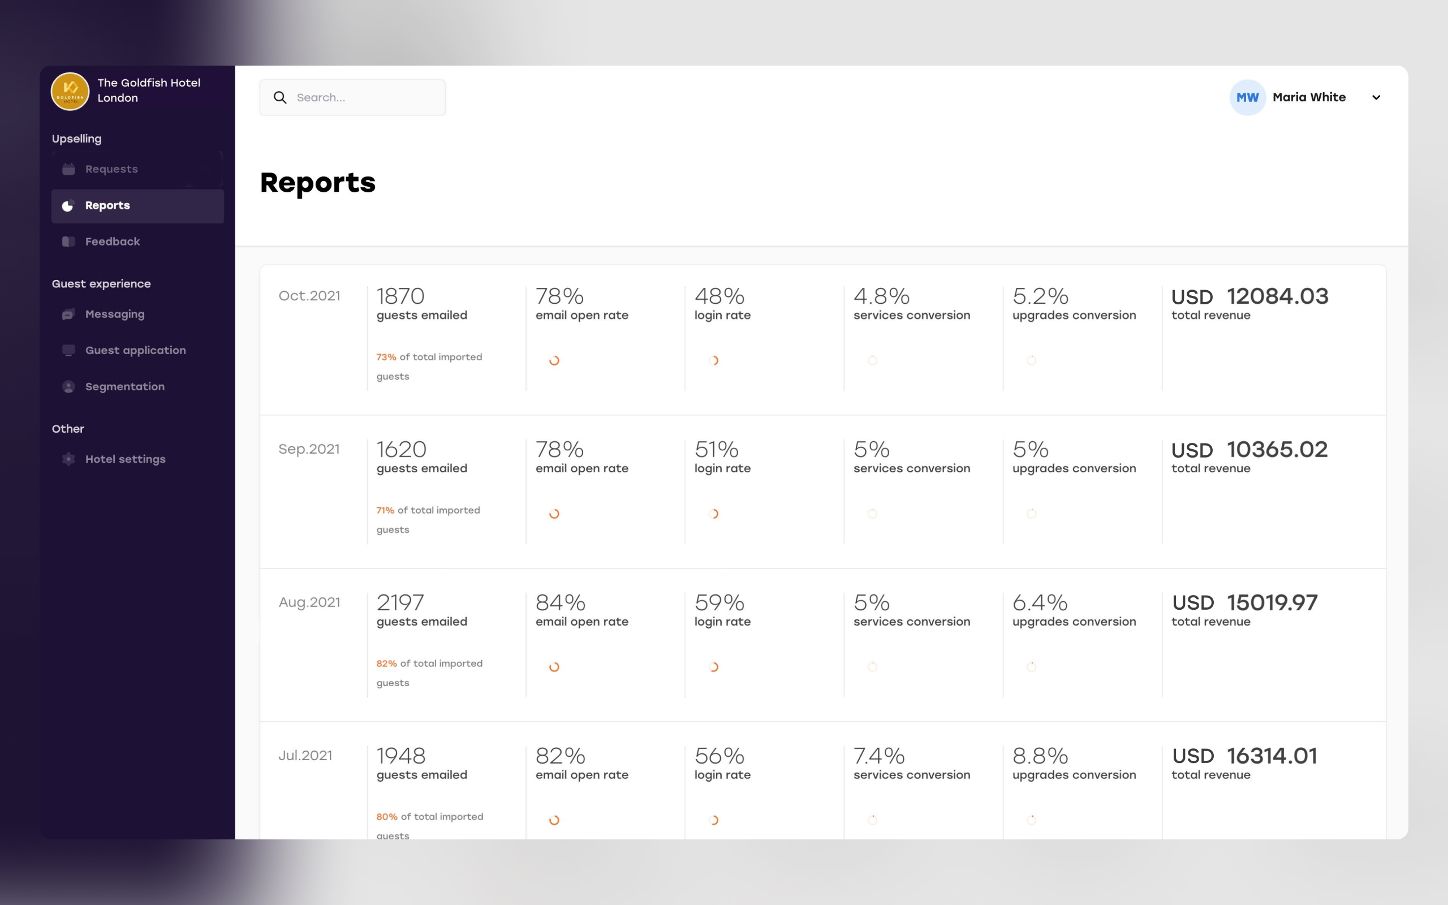The height and width of the screenshot is (905, 1448).
Task: Click Aug.2021 upgrades conversion ring
Action: (1031, 667)
